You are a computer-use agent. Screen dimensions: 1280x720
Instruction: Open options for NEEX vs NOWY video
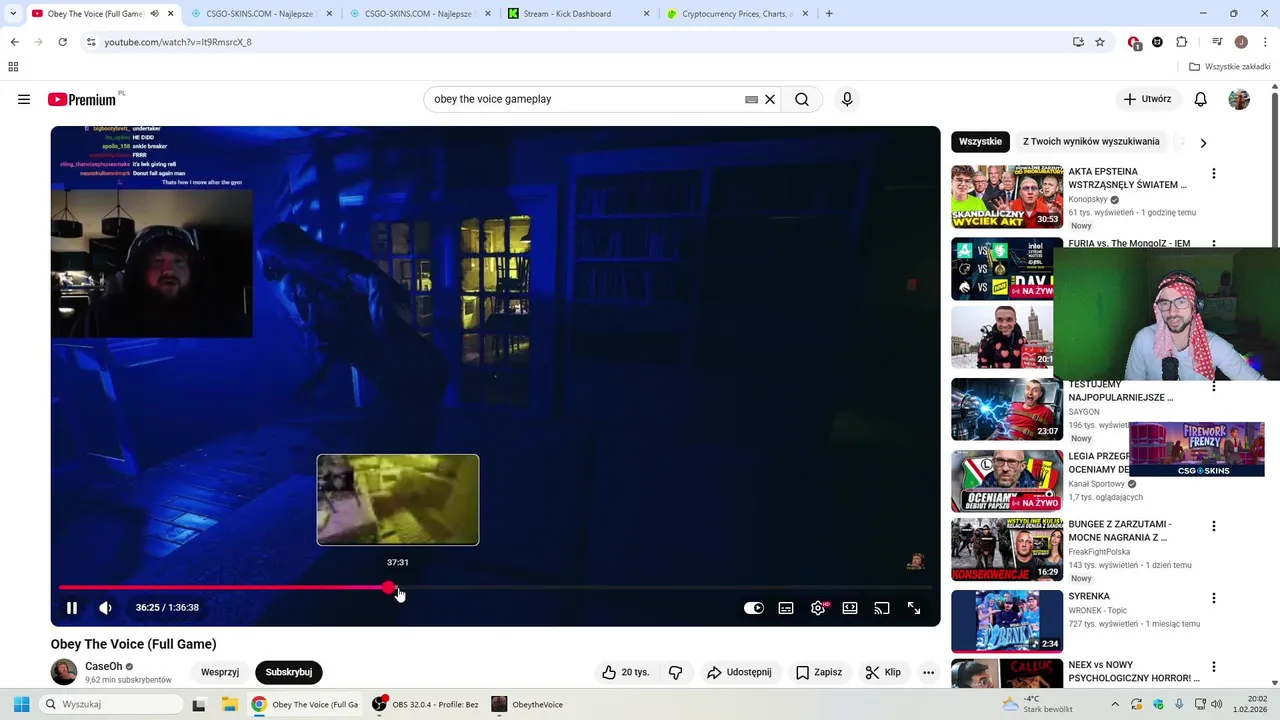point(1214,666)
